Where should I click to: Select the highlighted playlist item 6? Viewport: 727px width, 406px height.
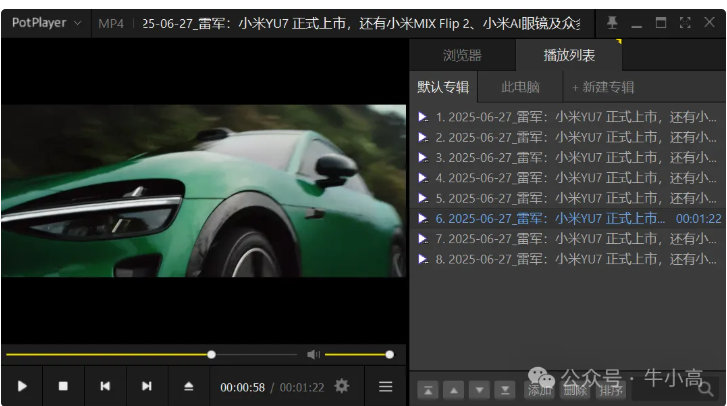[x=567, y=218]
